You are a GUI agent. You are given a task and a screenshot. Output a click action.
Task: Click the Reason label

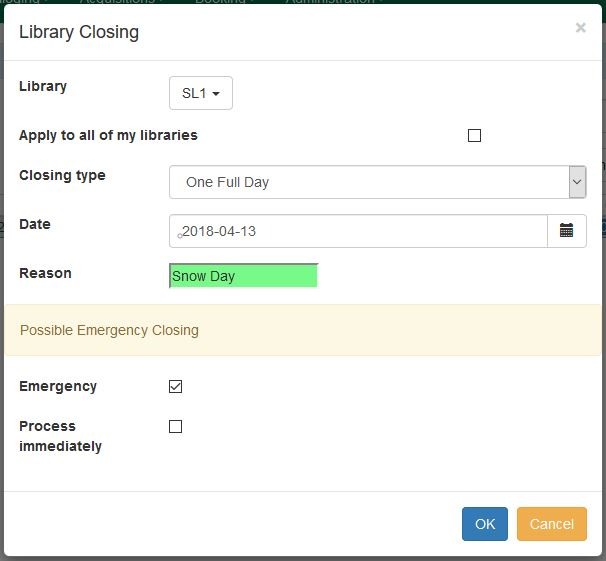[x=45, y=273]
